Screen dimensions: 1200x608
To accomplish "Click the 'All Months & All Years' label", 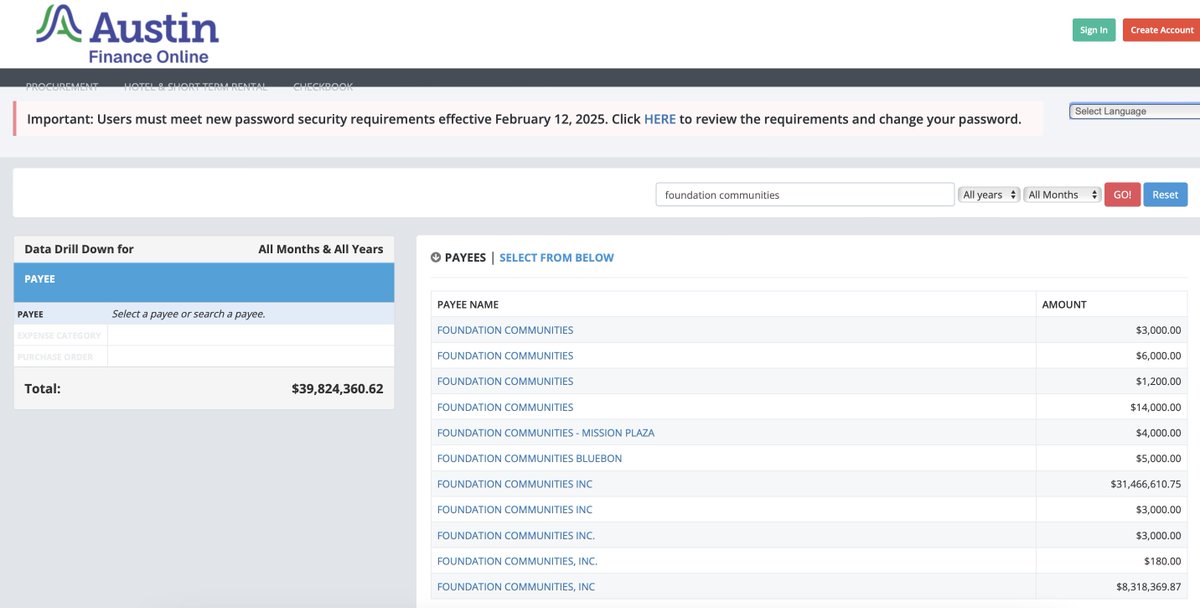I will (x=320, y=249).
